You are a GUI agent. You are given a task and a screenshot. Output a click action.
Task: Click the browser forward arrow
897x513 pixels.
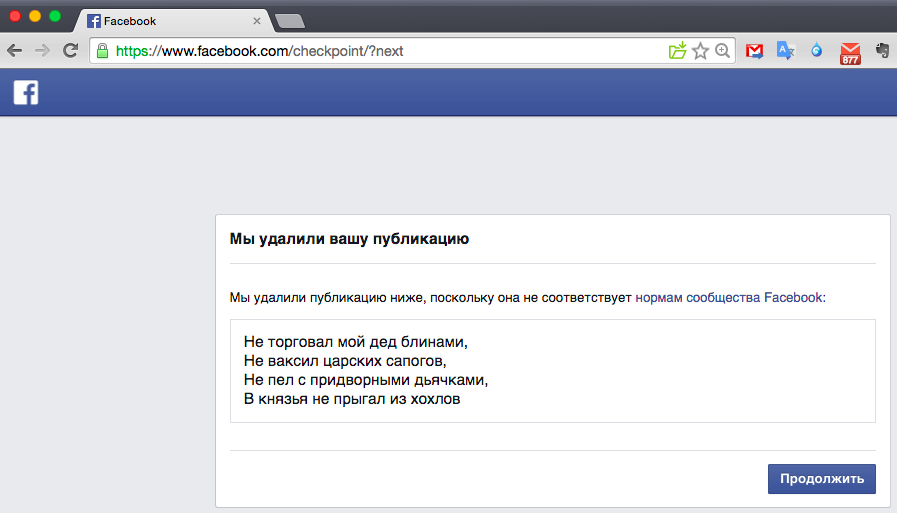42,50
